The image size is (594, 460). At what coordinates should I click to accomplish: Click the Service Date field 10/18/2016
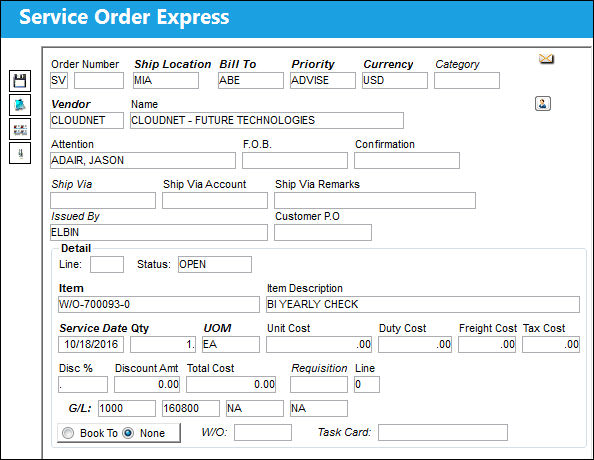[91, 344]
